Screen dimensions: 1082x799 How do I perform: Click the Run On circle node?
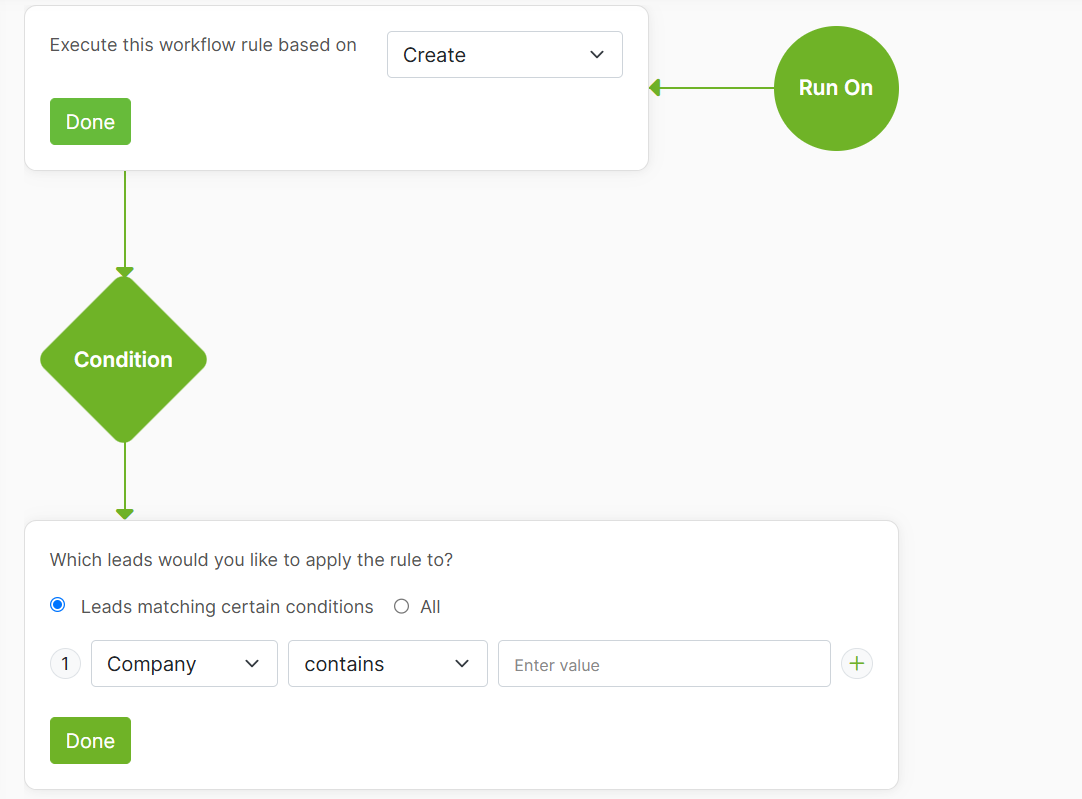pos(836,88)
